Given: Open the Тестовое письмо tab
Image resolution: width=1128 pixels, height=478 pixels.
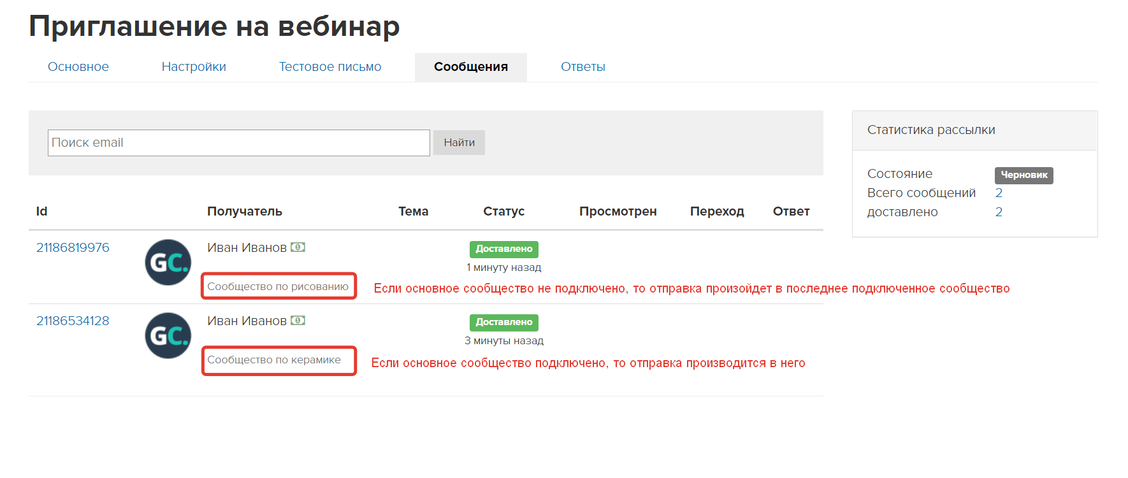Looking at the screenshot, I should 330,67.
